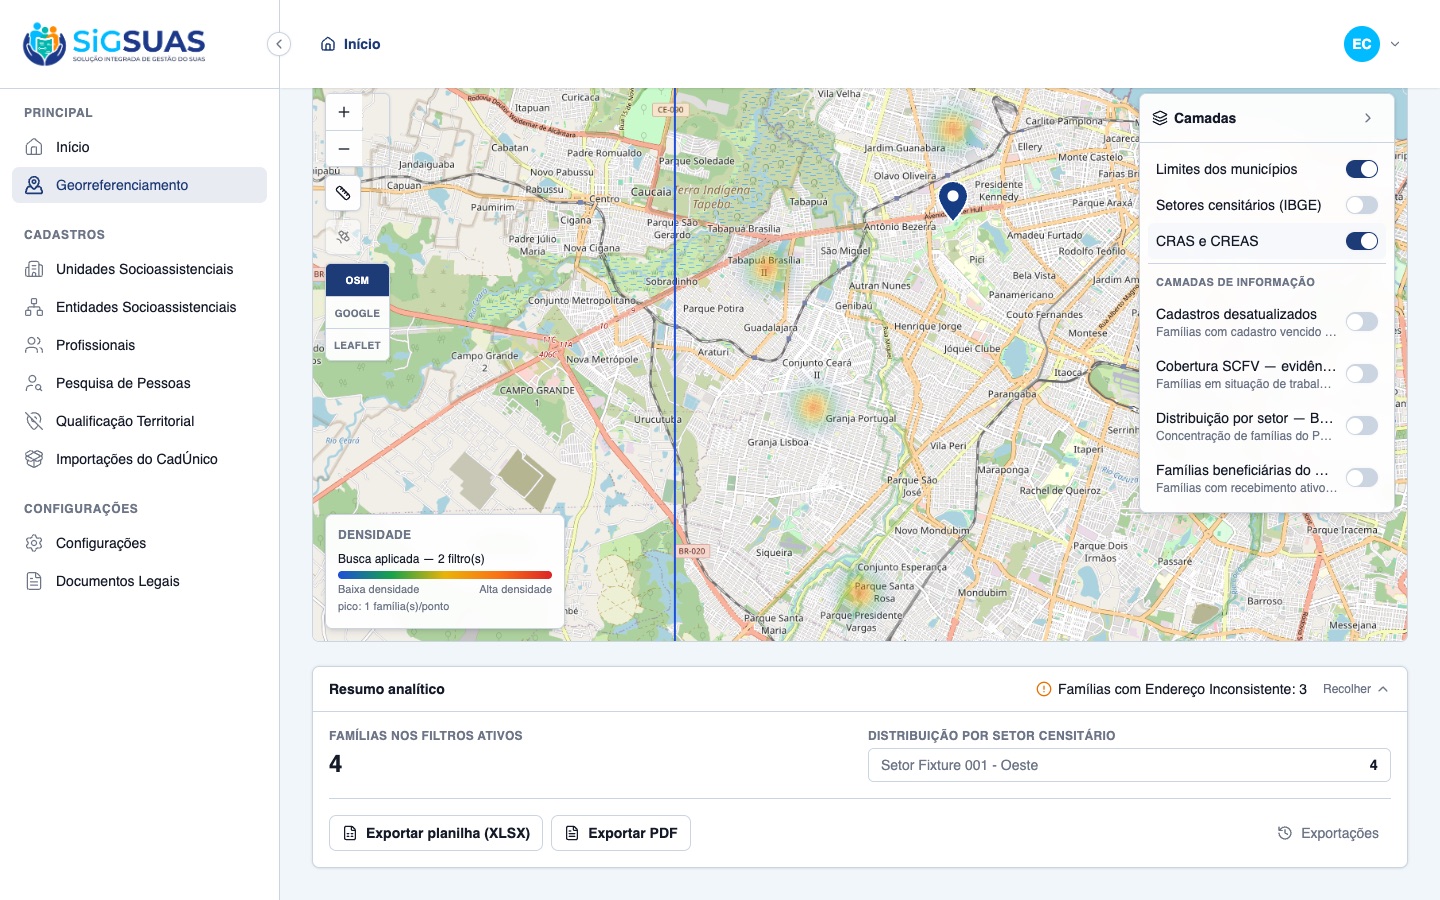The width and height of the screenshot is (1440, 900).
Task: Select the OSM basemap
Action: coord(357,281)
